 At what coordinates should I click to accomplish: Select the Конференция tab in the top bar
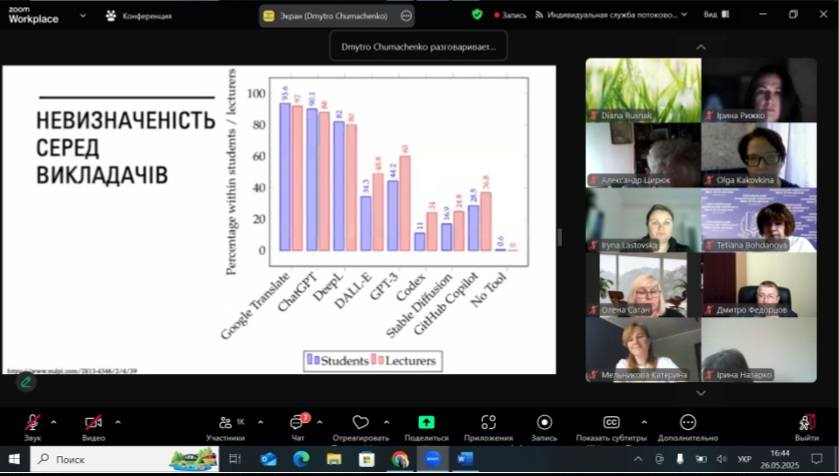click(x=139, y=16)
